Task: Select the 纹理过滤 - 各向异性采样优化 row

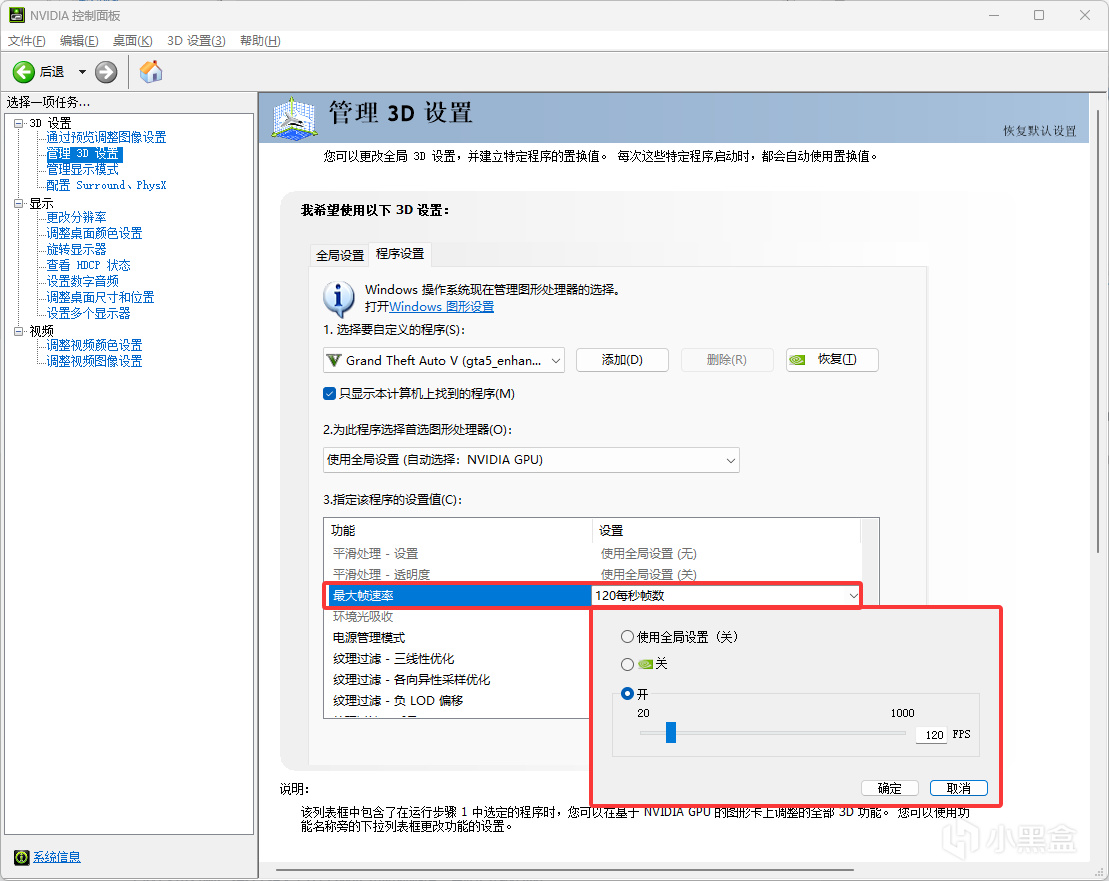Action: 458,680
